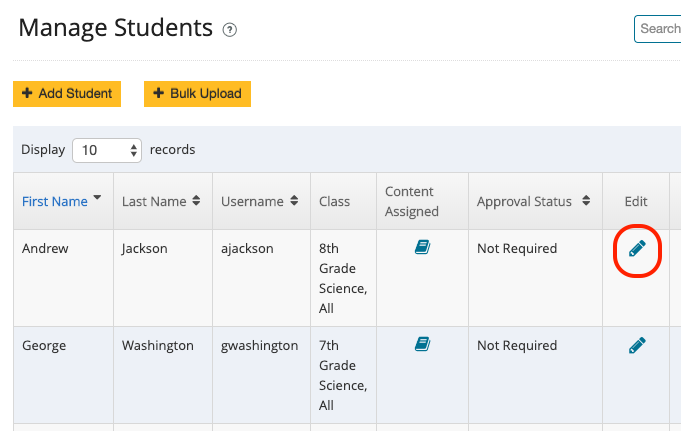This screenshot has width=681, height=431.
Task: Click Andrew Jackson's Not Required status
Action: (x=517, y=248)
